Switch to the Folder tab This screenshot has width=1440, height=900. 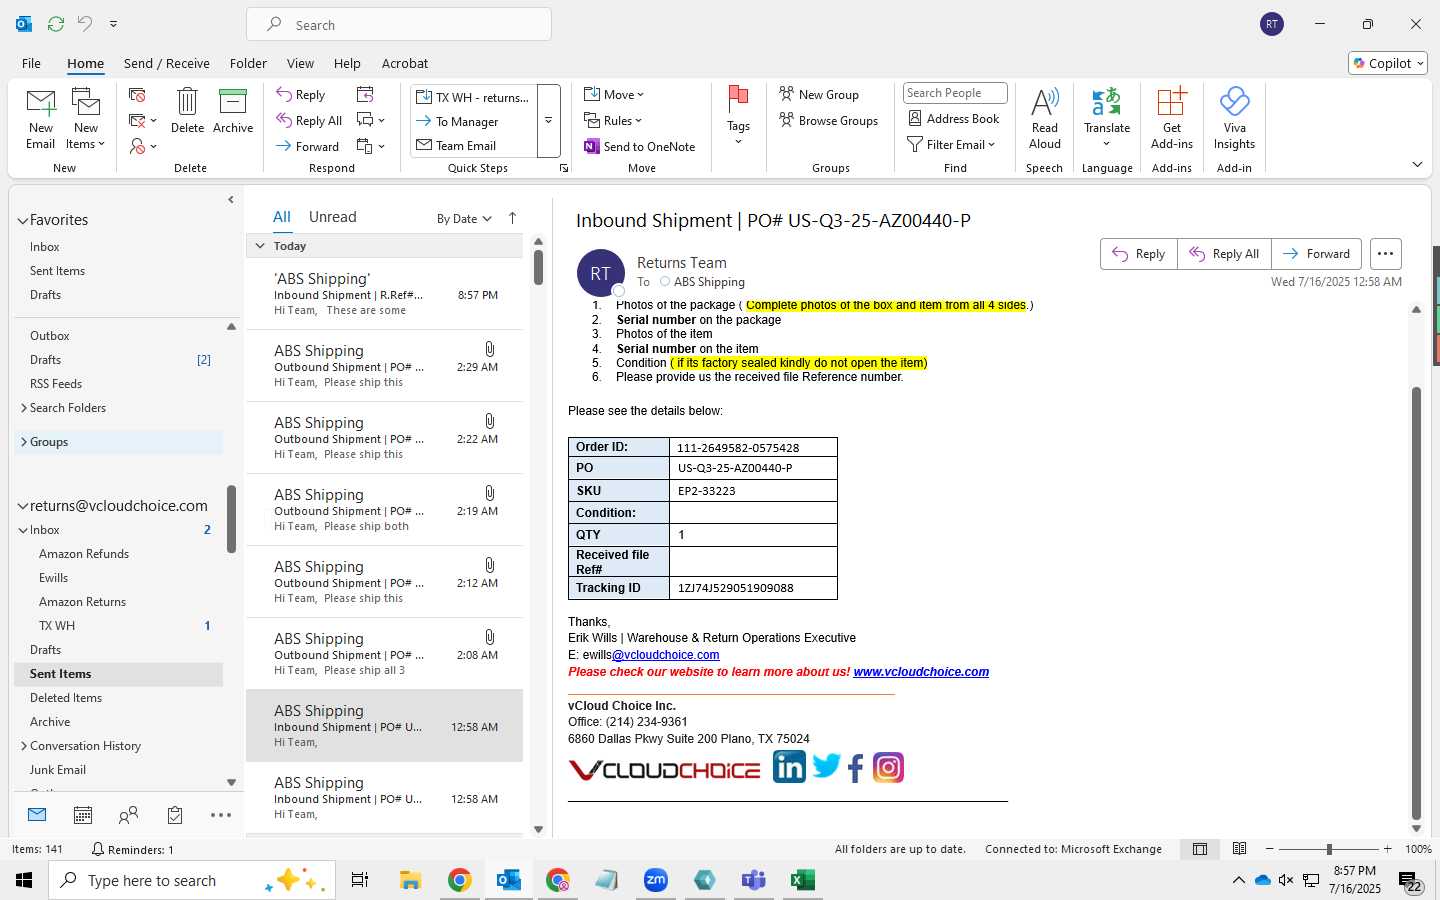click(248, 63)
